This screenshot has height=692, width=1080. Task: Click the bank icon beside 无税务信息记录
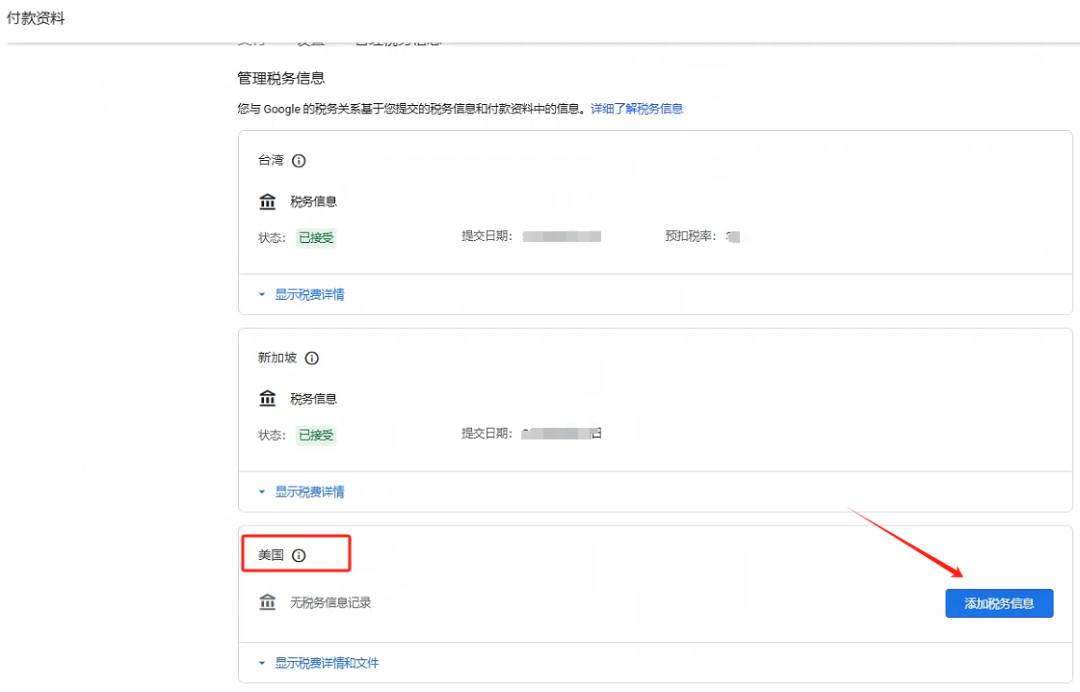tap(267, 602)
